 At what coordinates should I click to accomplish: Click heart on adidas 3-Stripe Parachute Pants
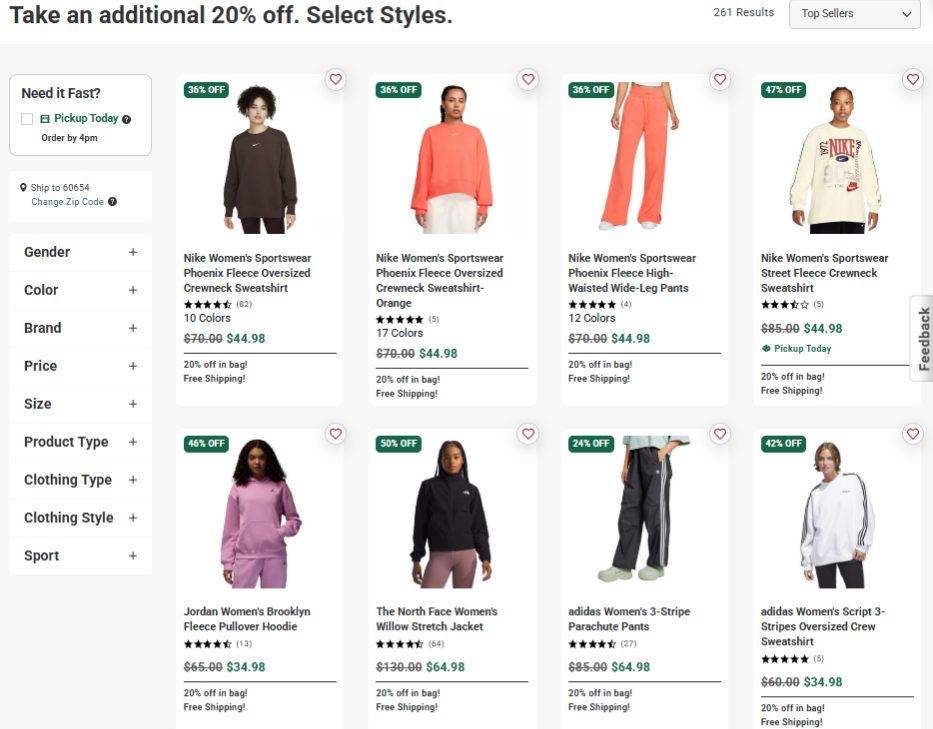(x=720, y=433)
